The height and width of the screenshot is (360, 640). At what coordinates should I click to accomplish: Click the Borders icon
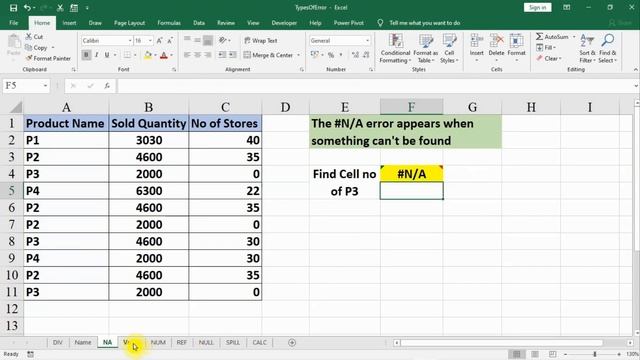[x=127, y=55]
